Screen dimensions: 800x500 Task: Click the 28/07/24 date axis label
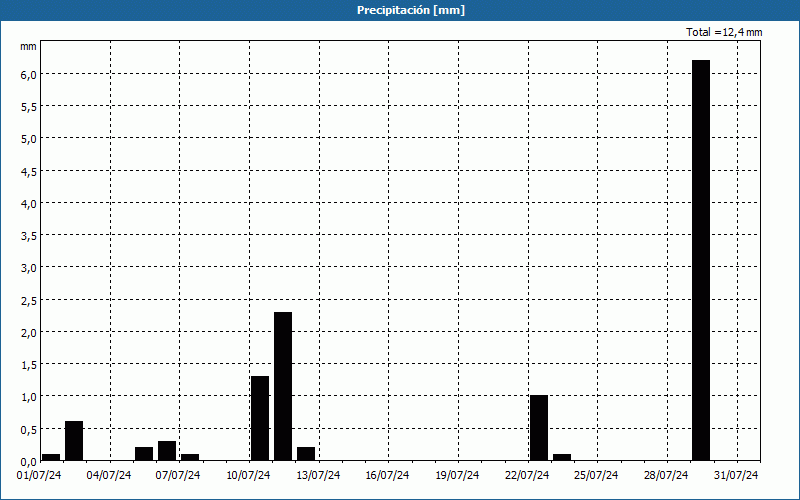666,475
